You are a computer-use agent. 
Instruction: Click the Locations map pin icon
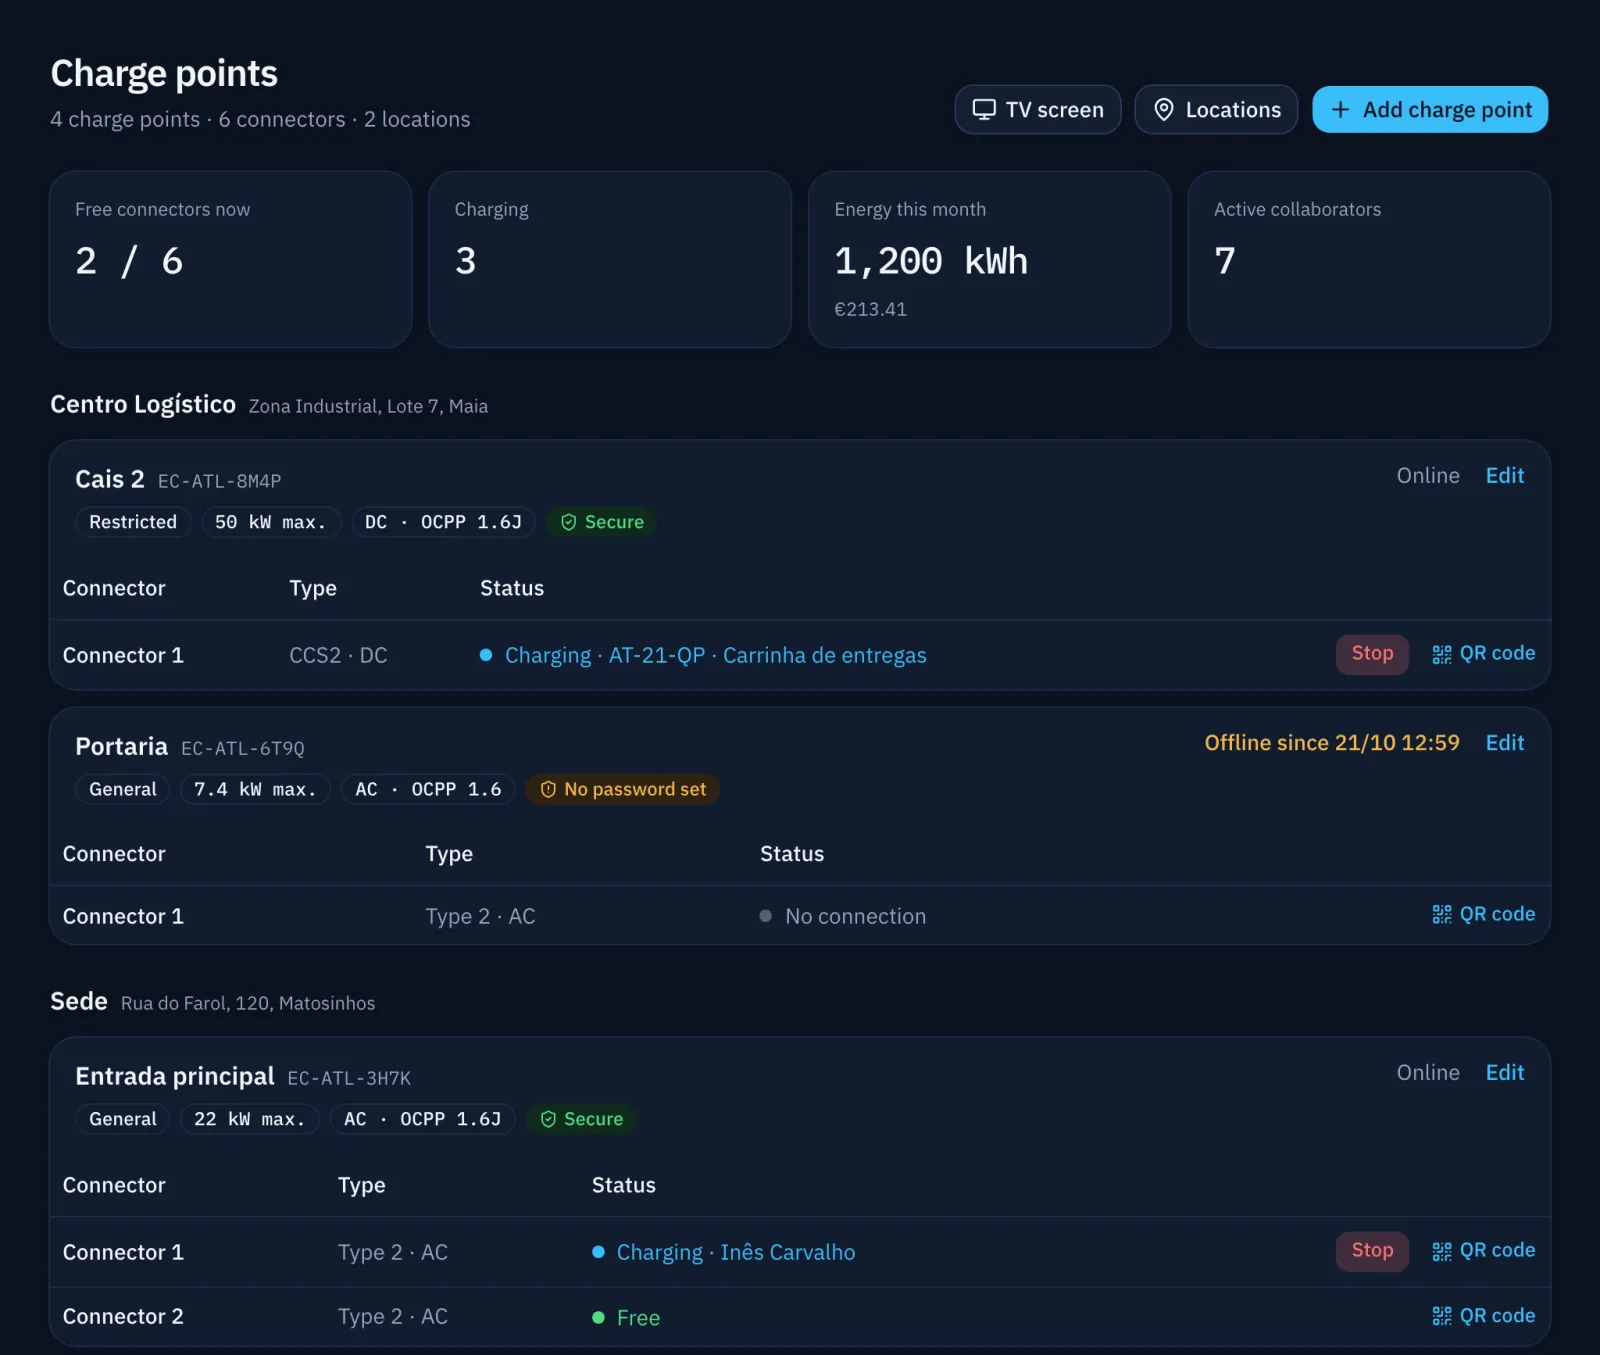pos(1163,110)
